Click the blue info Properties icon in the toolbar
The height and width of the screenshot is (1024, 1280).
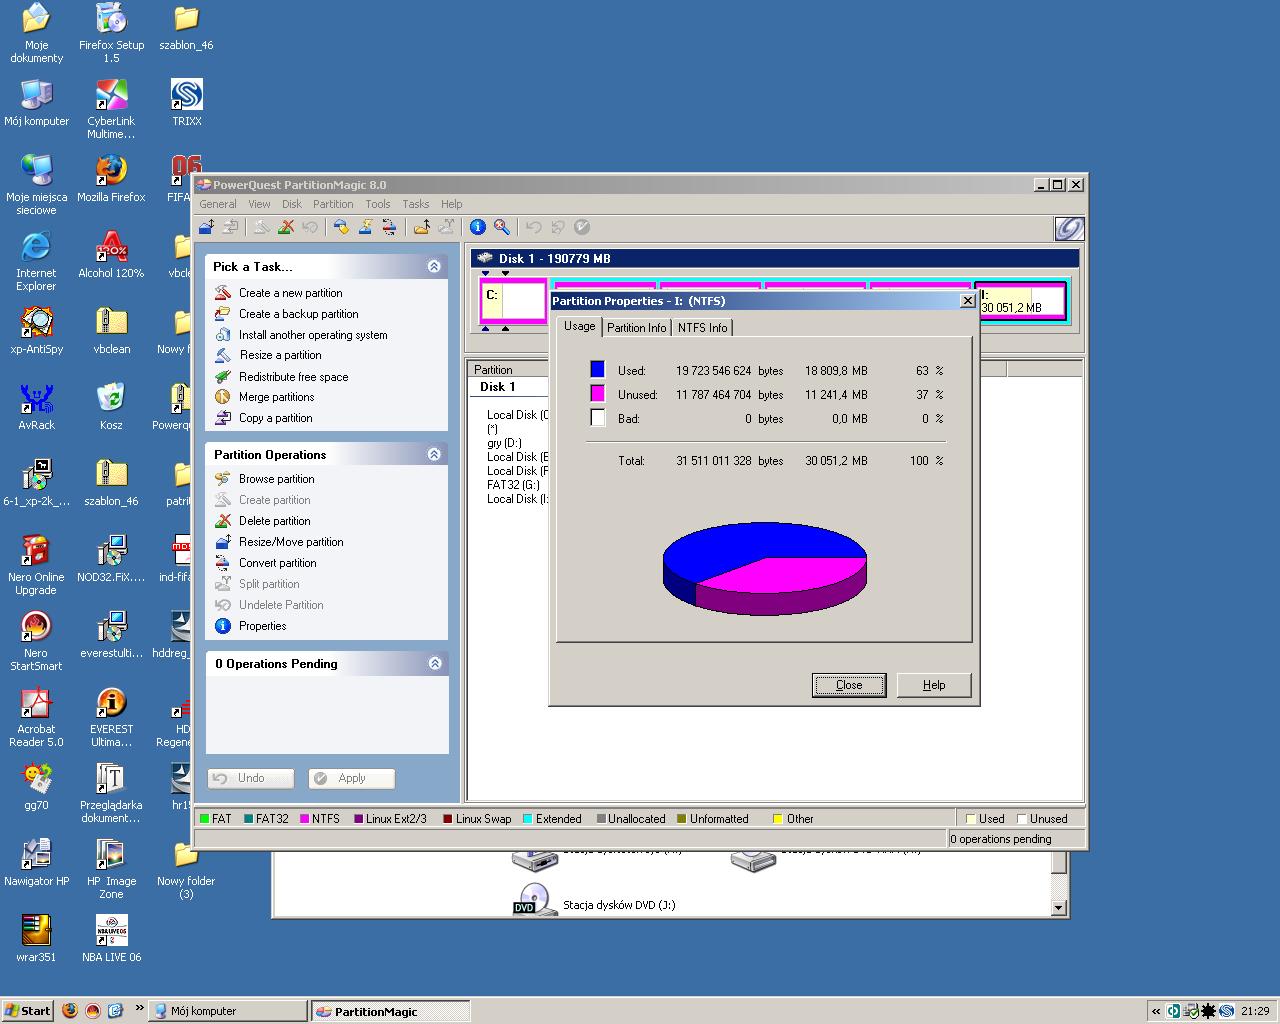click(478, 227)
